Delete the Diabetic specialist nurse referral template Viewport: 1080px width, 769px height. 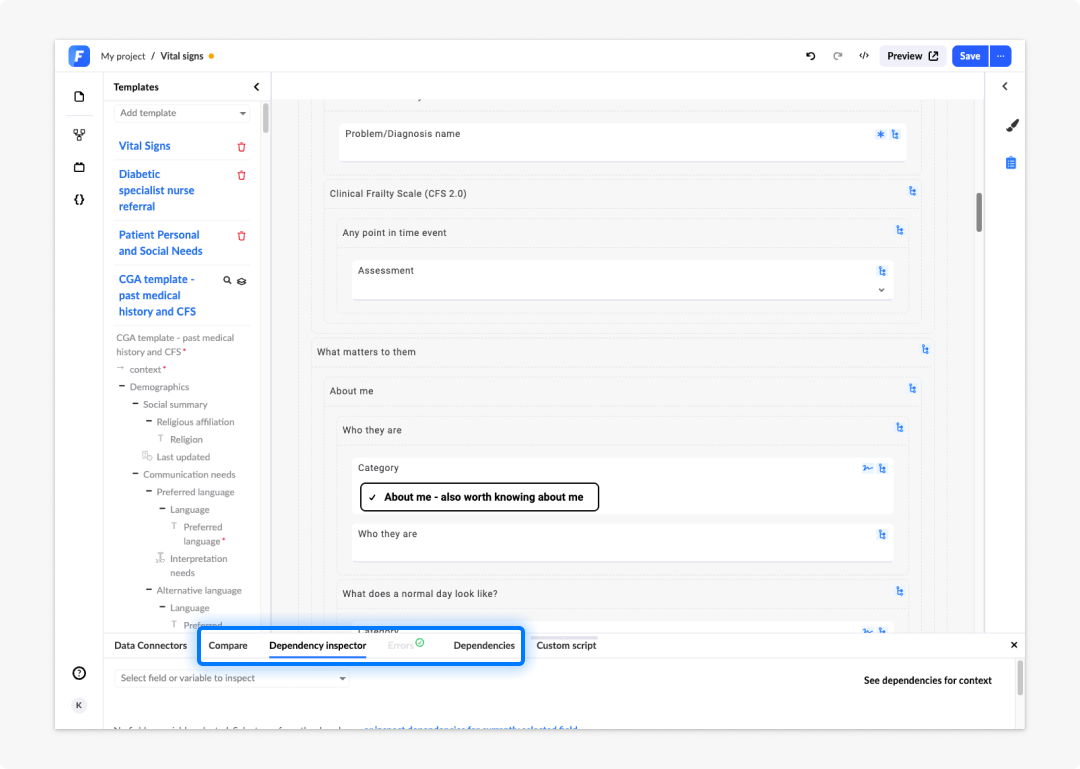tap(241, 175)
